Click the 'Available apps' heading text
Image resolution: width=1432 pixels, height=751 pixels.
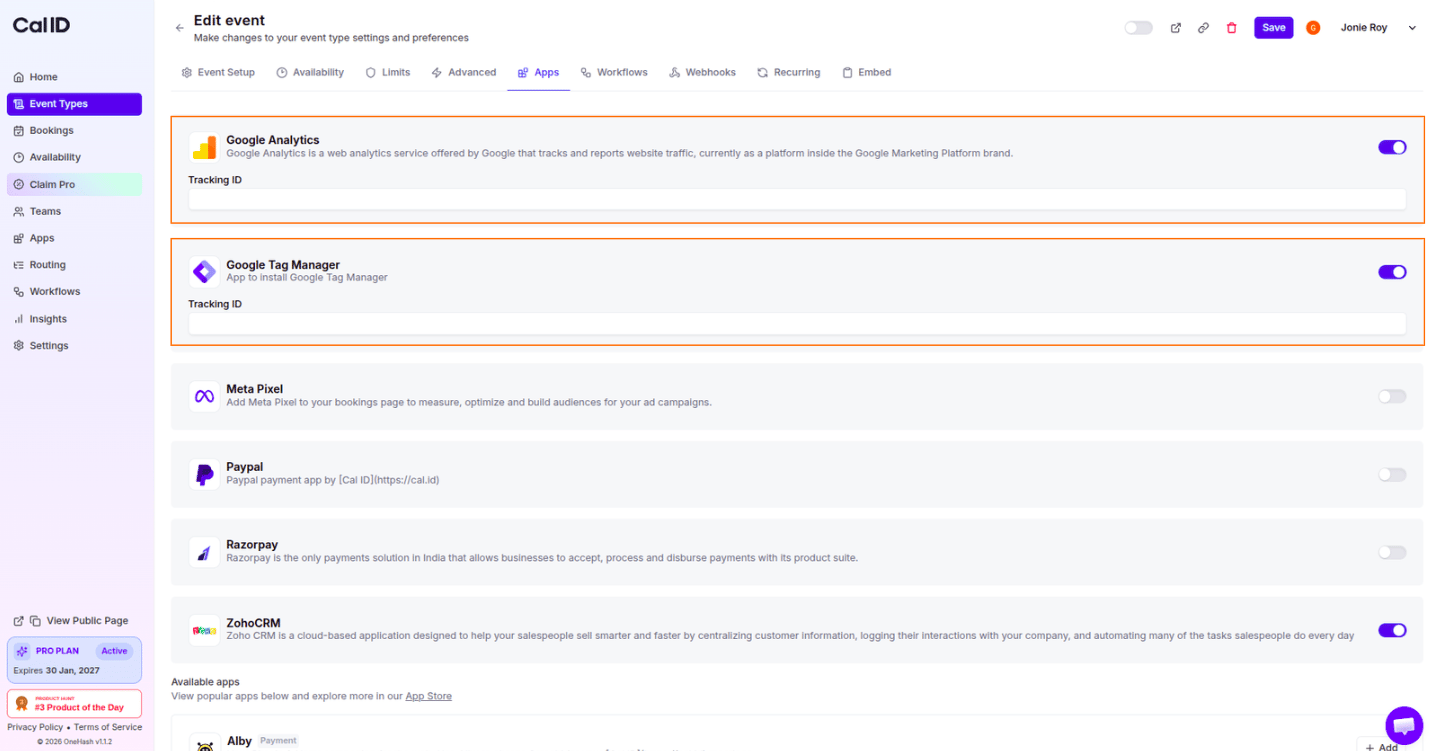(205, 682)
